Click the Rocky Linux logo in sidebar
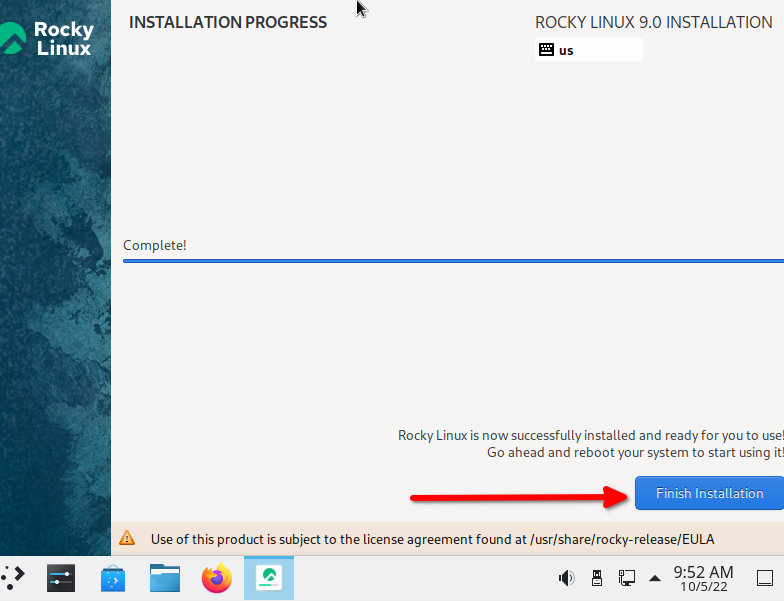784x601 pixels. 48,38
